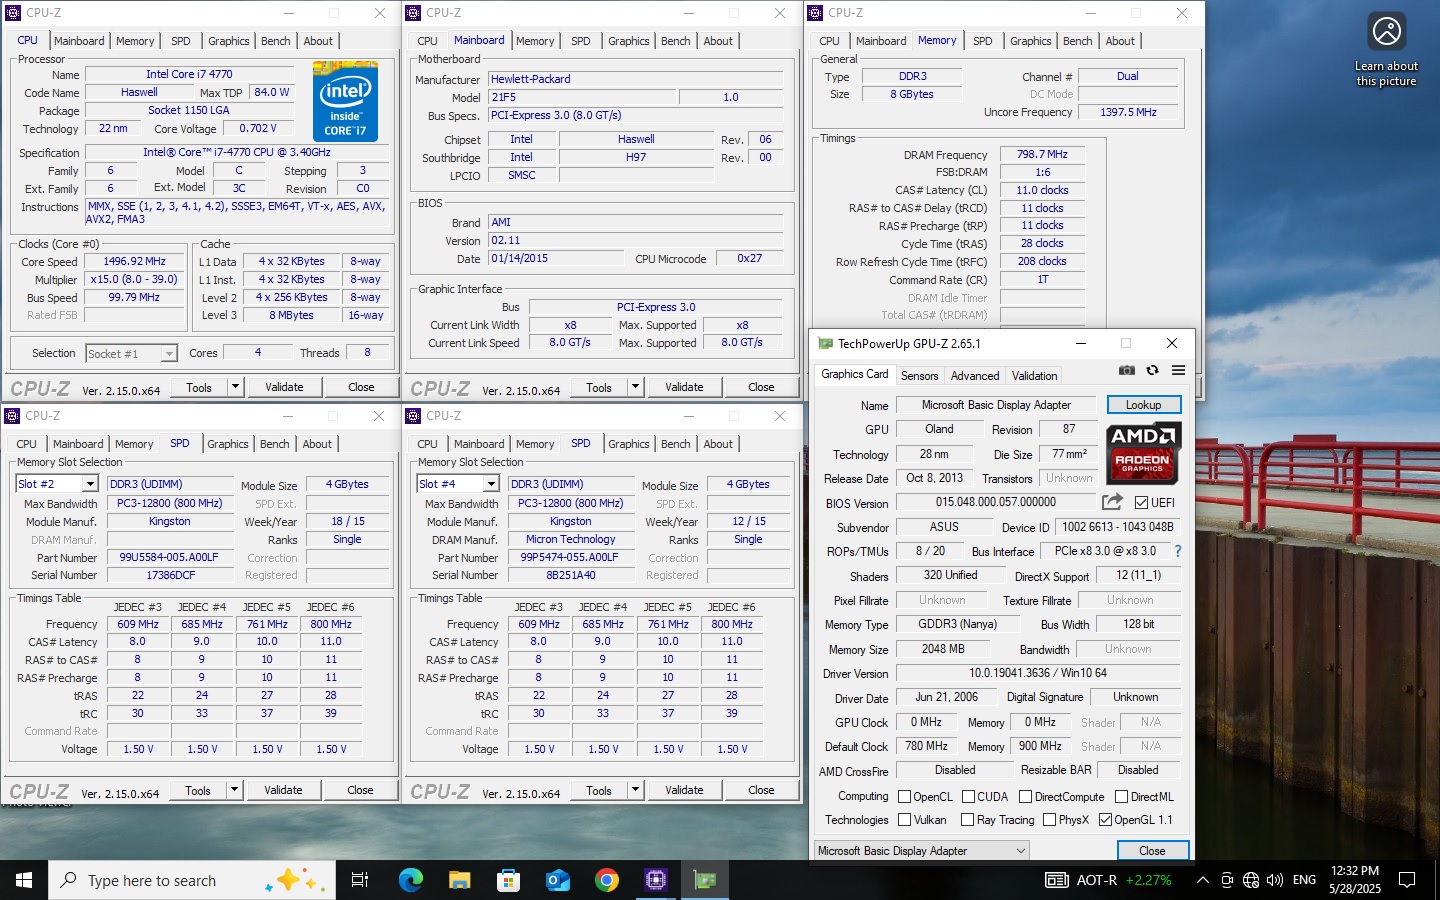Toggle the Vulkan checkbox
Viewport: 1440px width, 900px height.
pos(904,820)
